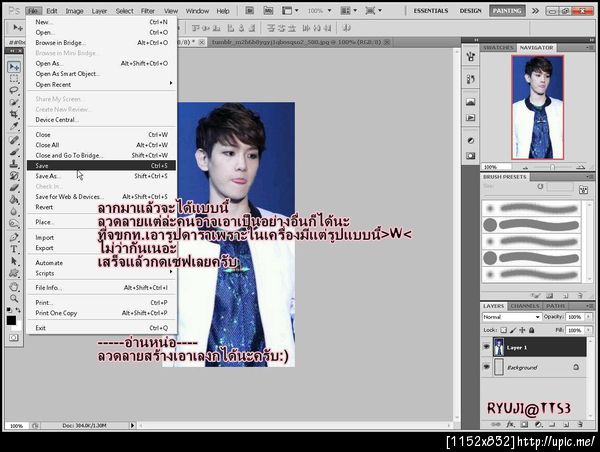Click the fx layer style icon
600x452 pixels.
[x=510, y=424]
